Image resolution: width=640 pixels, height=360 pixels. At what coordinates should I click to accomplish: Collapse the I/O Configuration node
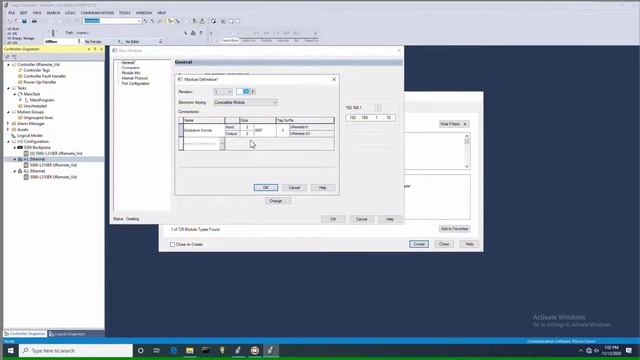(x=8, y=141)
